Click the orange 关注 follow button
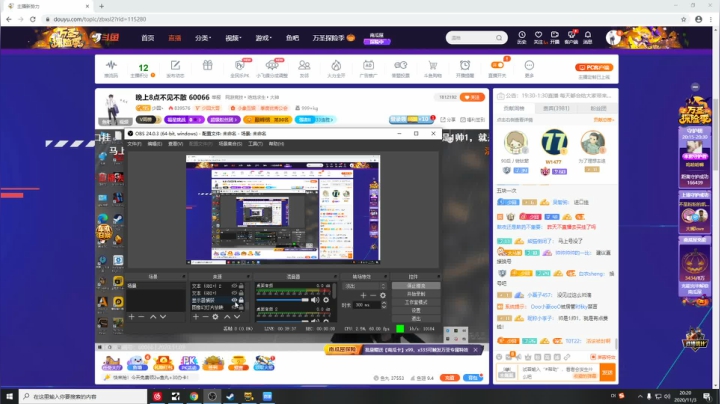Viewport: 720px width, 404px height. (x=472, y=97)
